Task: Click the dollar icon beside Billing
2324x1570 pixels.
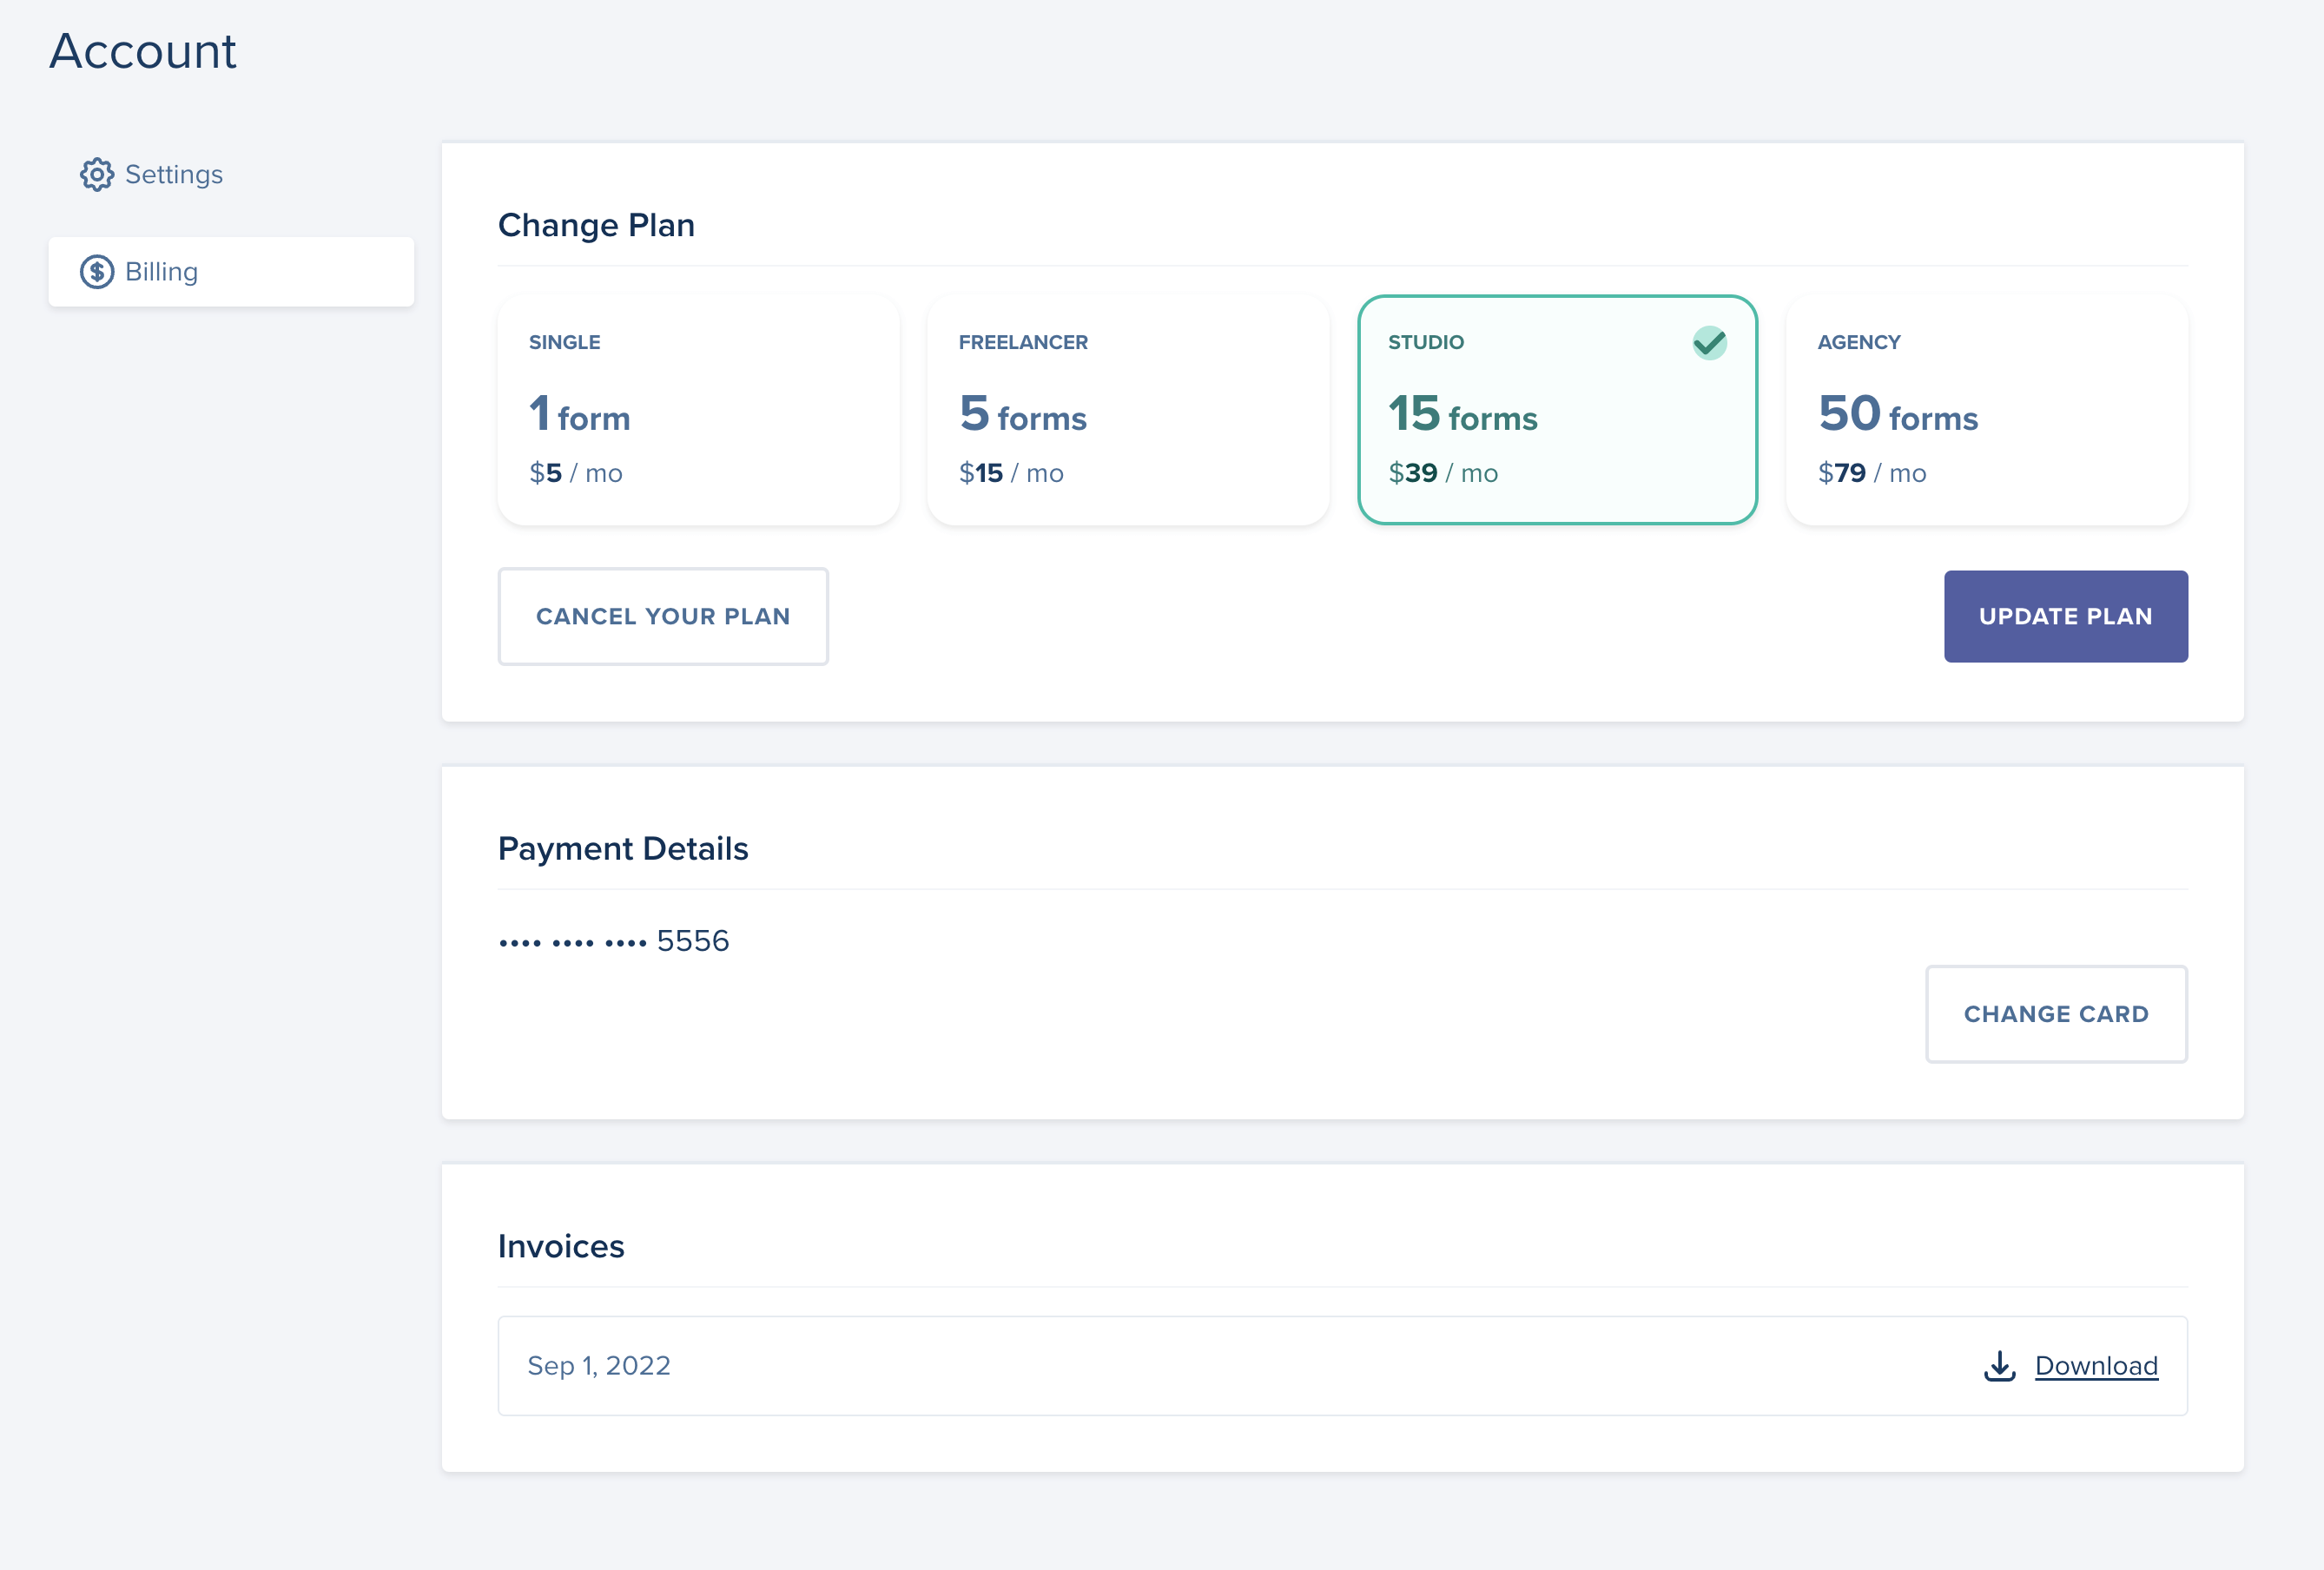Action: coord(97,271)
